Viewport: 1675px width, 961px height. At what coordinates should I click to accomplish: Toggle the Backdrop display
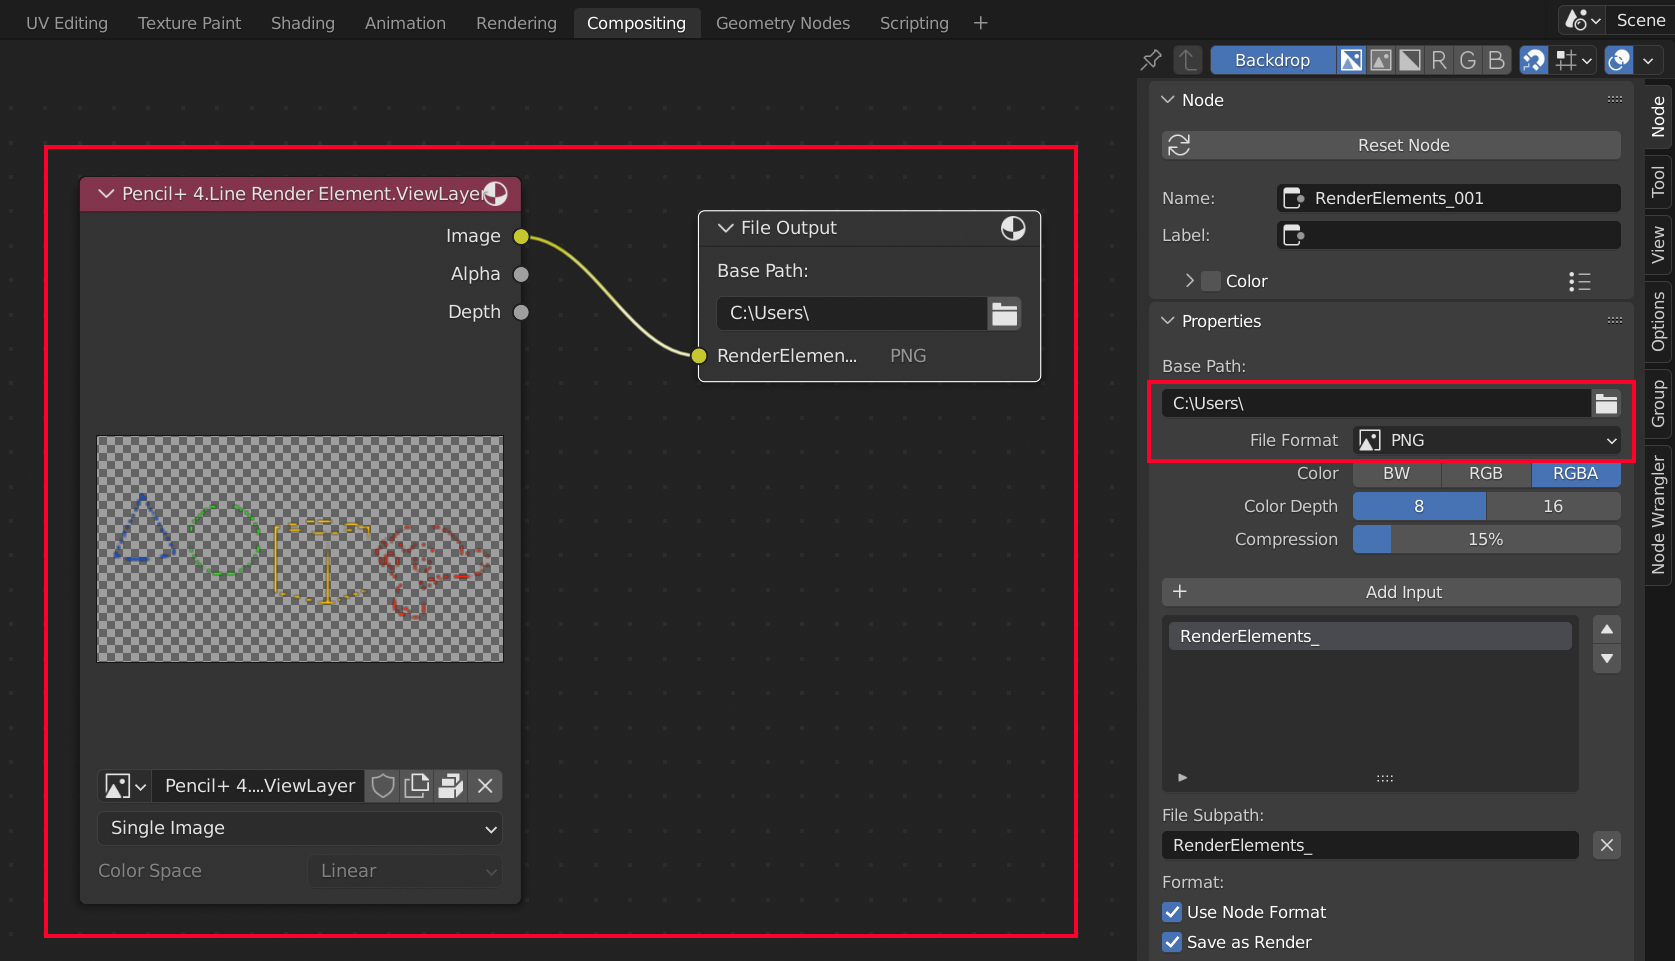pyautogui.click(x=1271, y=60)
